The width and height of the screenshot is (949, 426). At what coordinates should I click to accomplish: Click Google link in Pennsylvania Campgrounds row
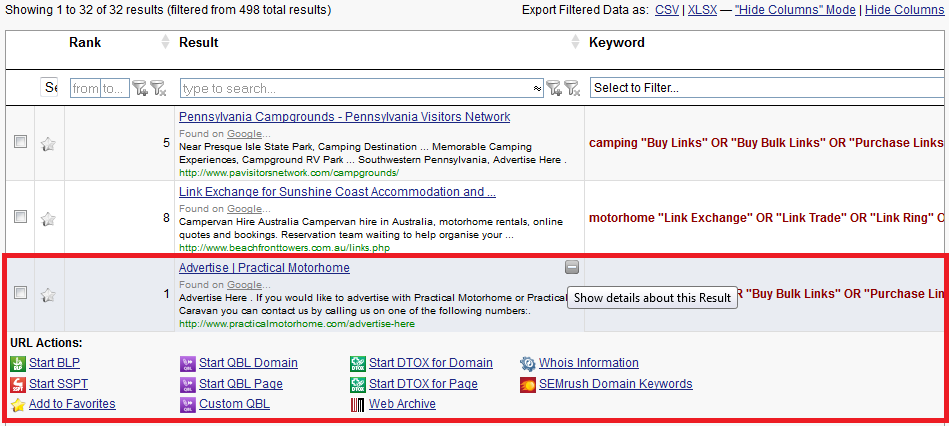[245, 134]
